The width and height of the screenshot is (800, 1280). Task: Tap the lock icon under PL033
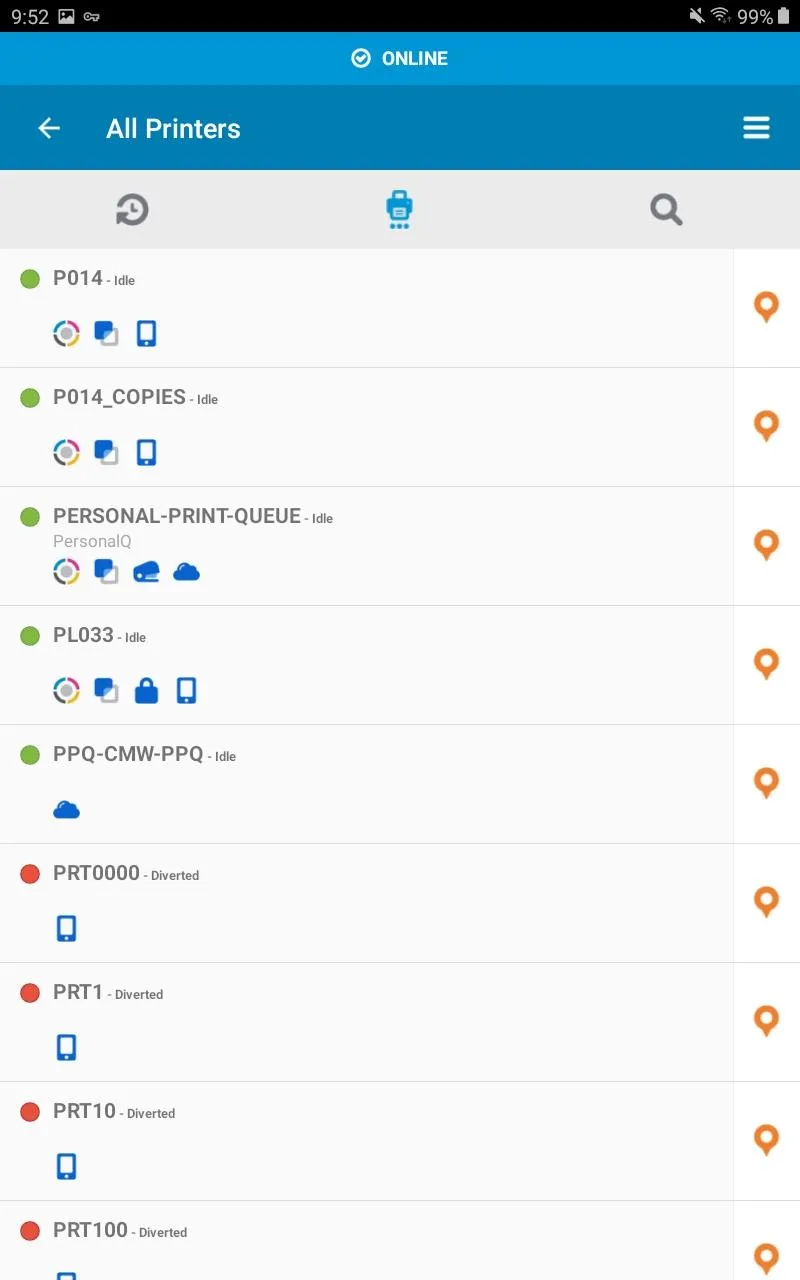coord(146,690)
